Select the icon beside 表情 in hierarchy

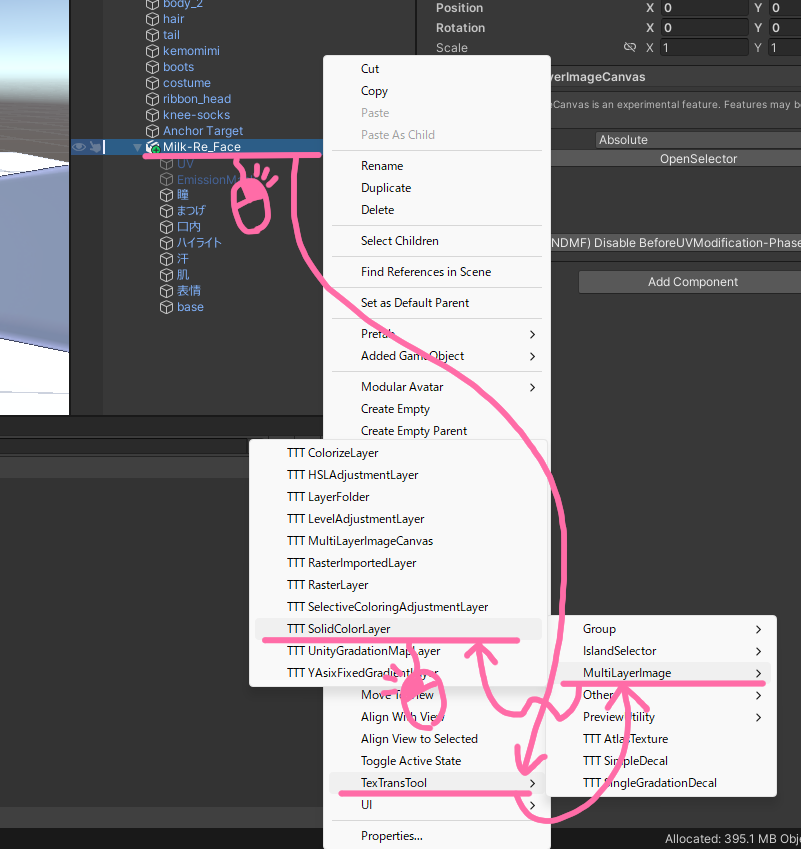164,290
